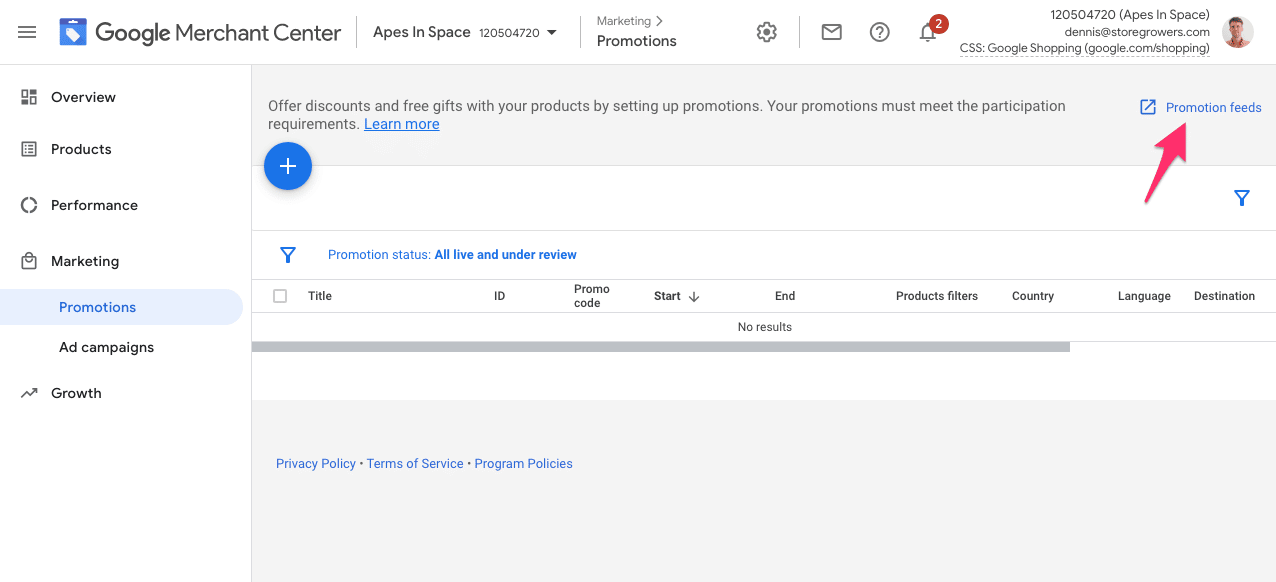The width and height of the screenshot is (1276, 582).
Task: Select Promotions in the sidebar
Action: coord(121,307)
